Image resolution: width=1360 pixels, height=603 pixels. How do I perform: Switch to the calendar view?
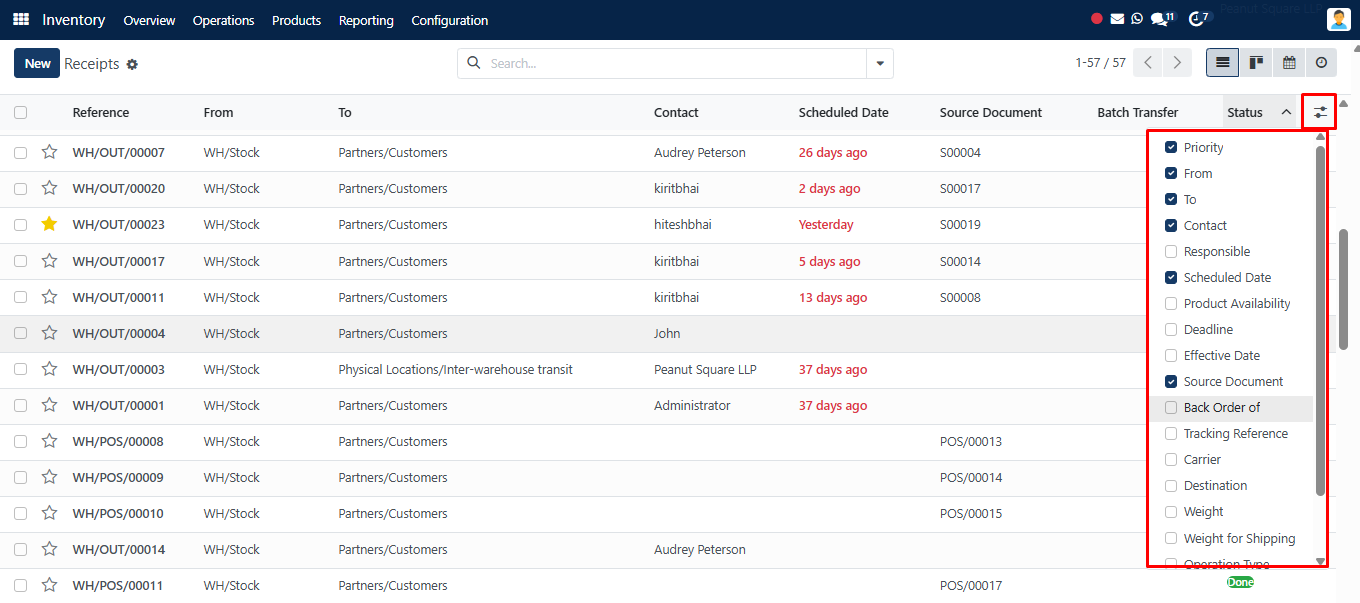[1289, 63]
